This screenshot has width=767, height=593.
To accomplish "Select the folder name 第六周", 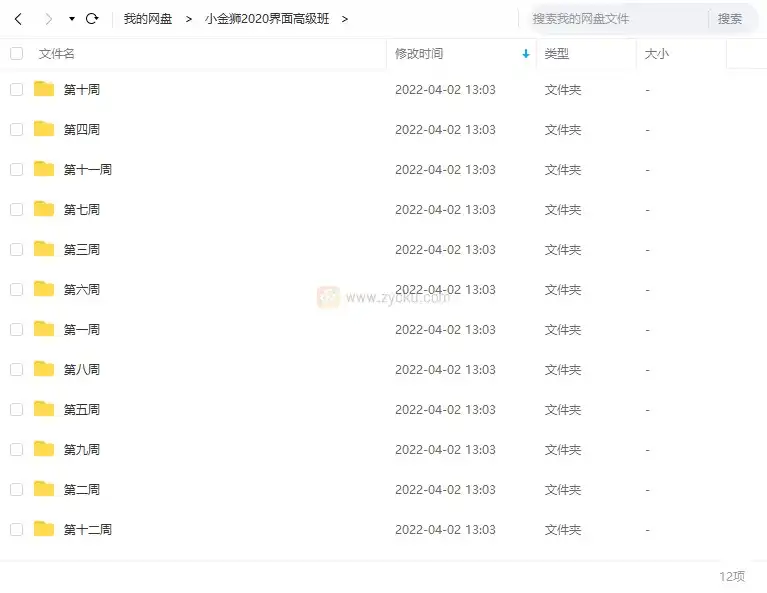I will [82, 290].
